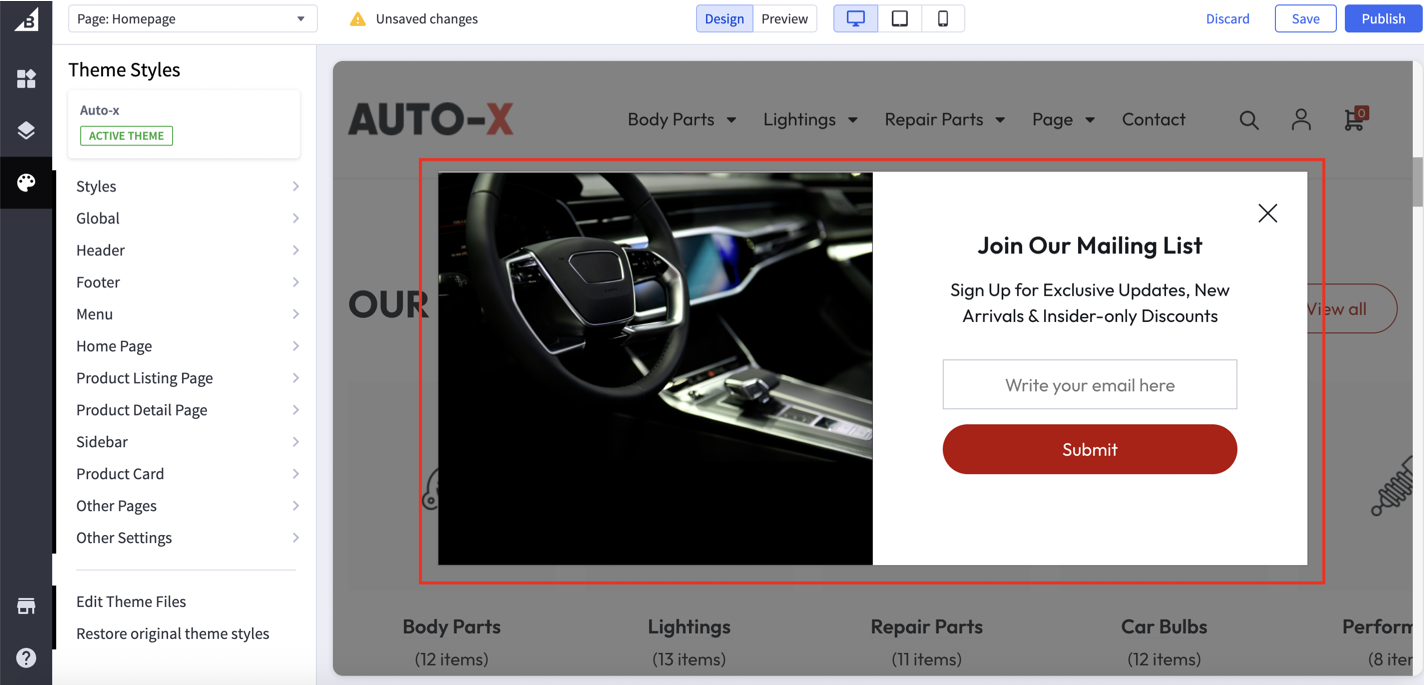1425x685 pixels.
Task: Close the mailing list popup
Action: (x=1267, y=213)
